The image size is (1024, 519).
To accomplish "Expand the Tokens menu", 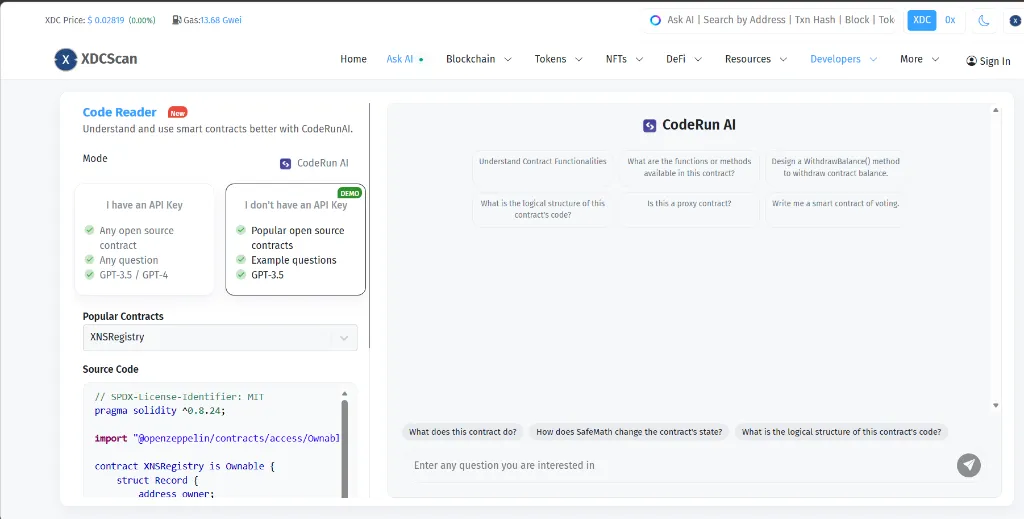I will point(558,59).
